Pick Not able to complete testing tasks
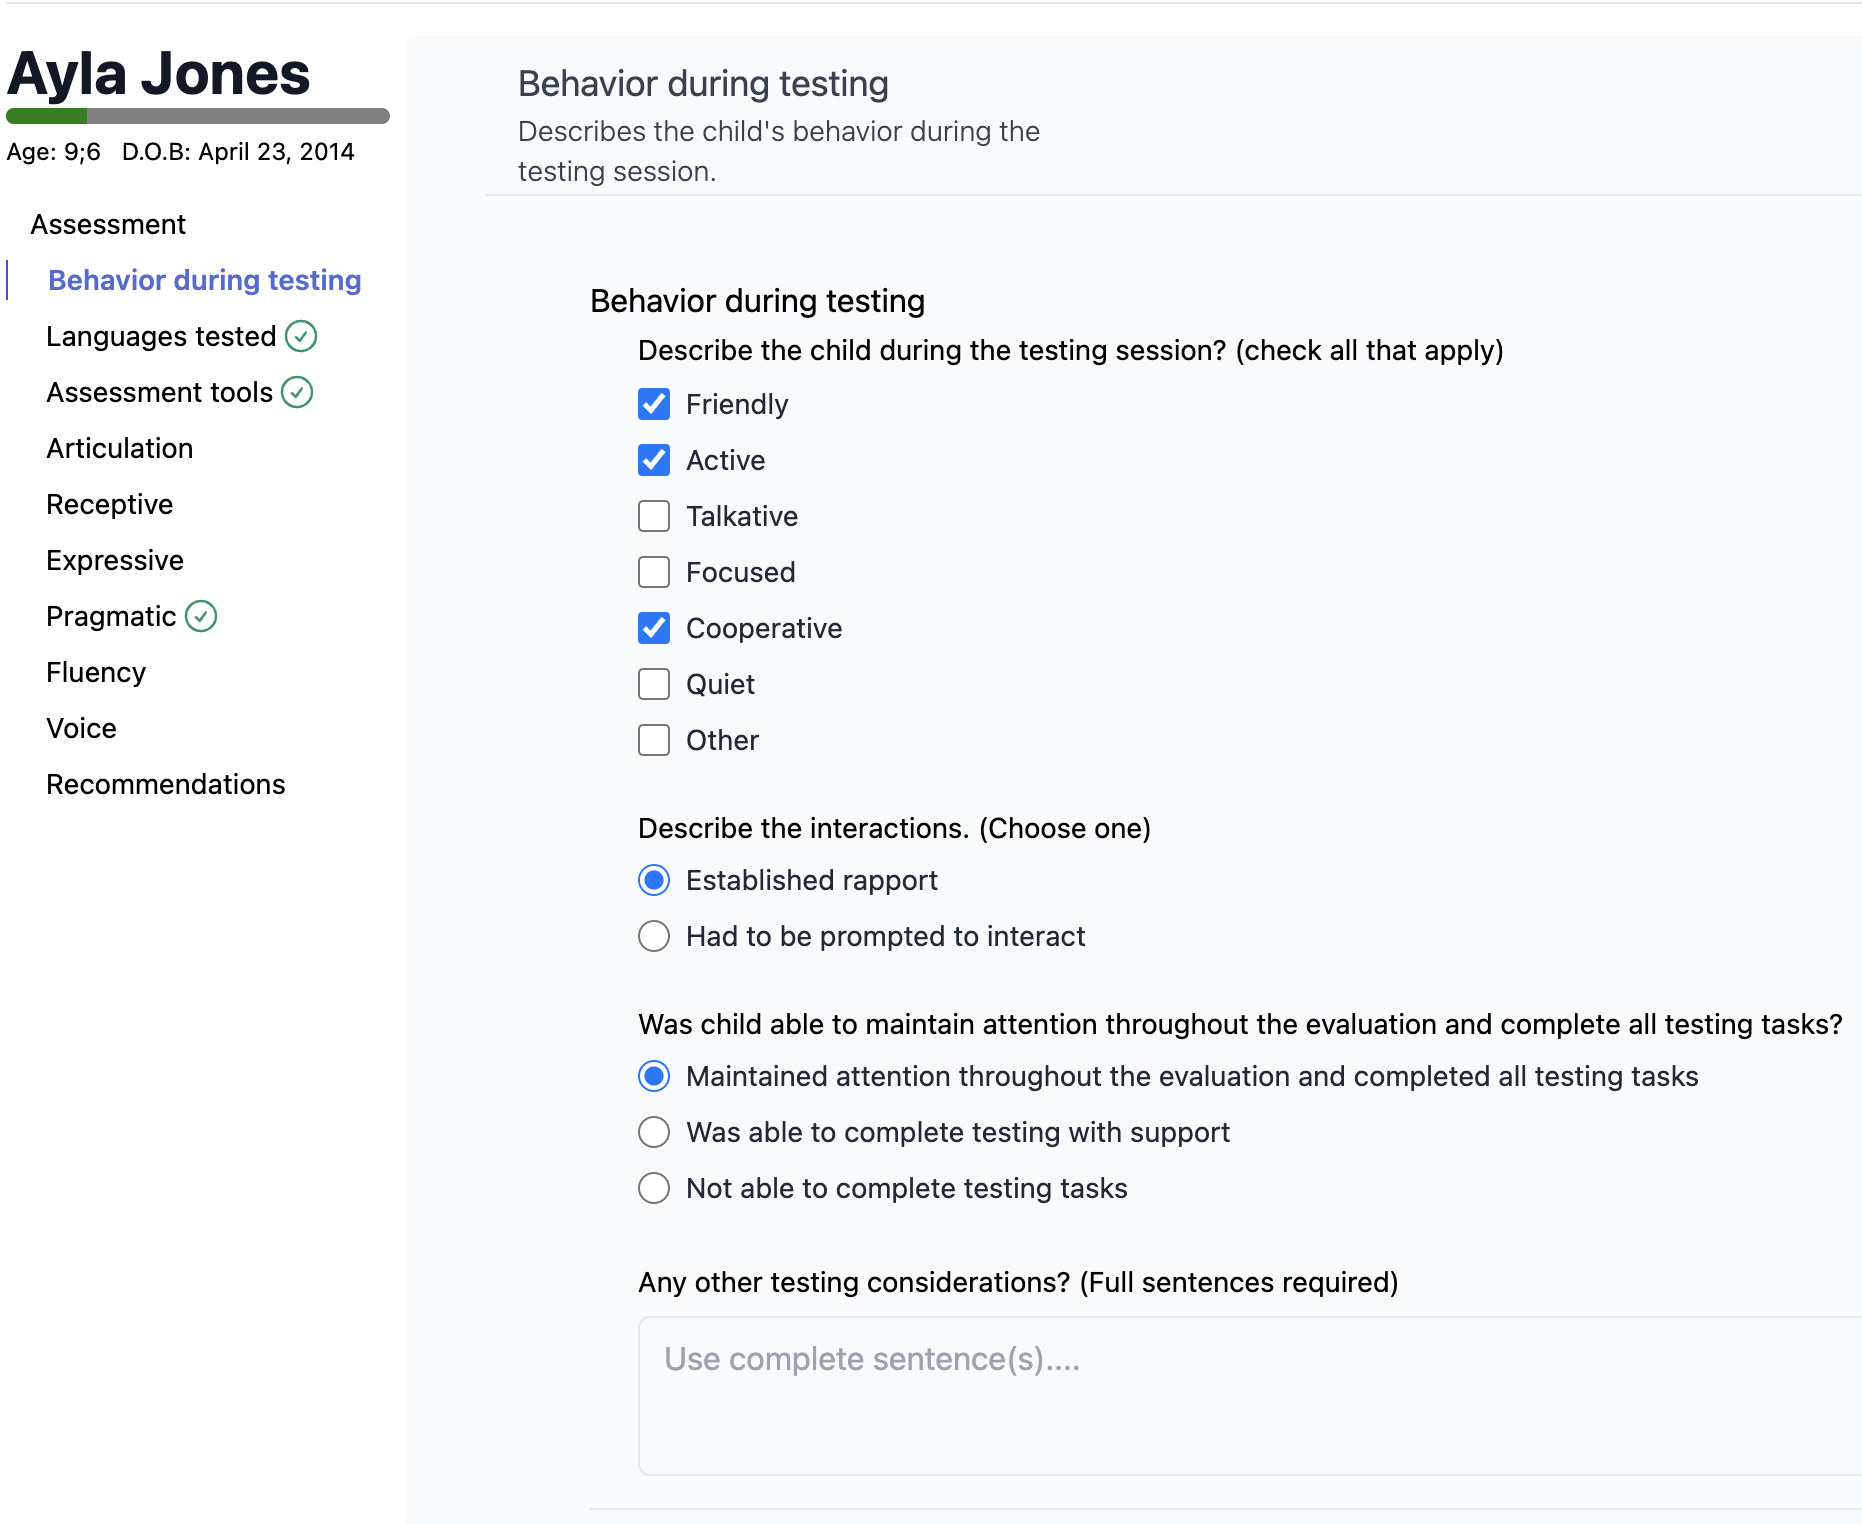Viewport: 1862px width, 1524px height. [x=654, y=1189]
